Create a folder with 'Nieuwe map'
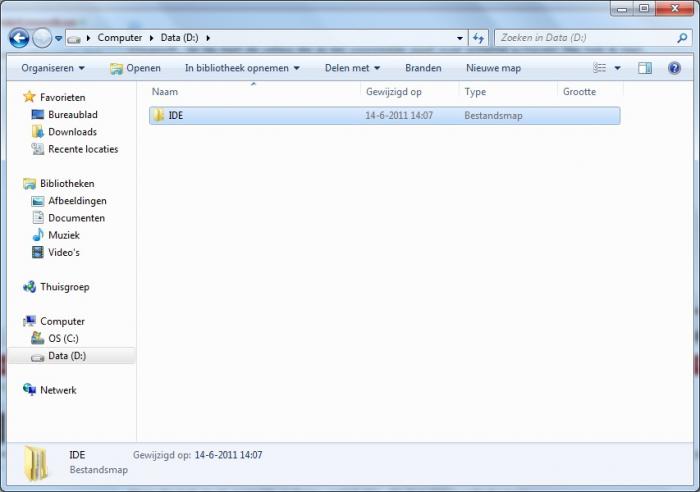Viewport: 700px width, 492px height. point(493,68)
